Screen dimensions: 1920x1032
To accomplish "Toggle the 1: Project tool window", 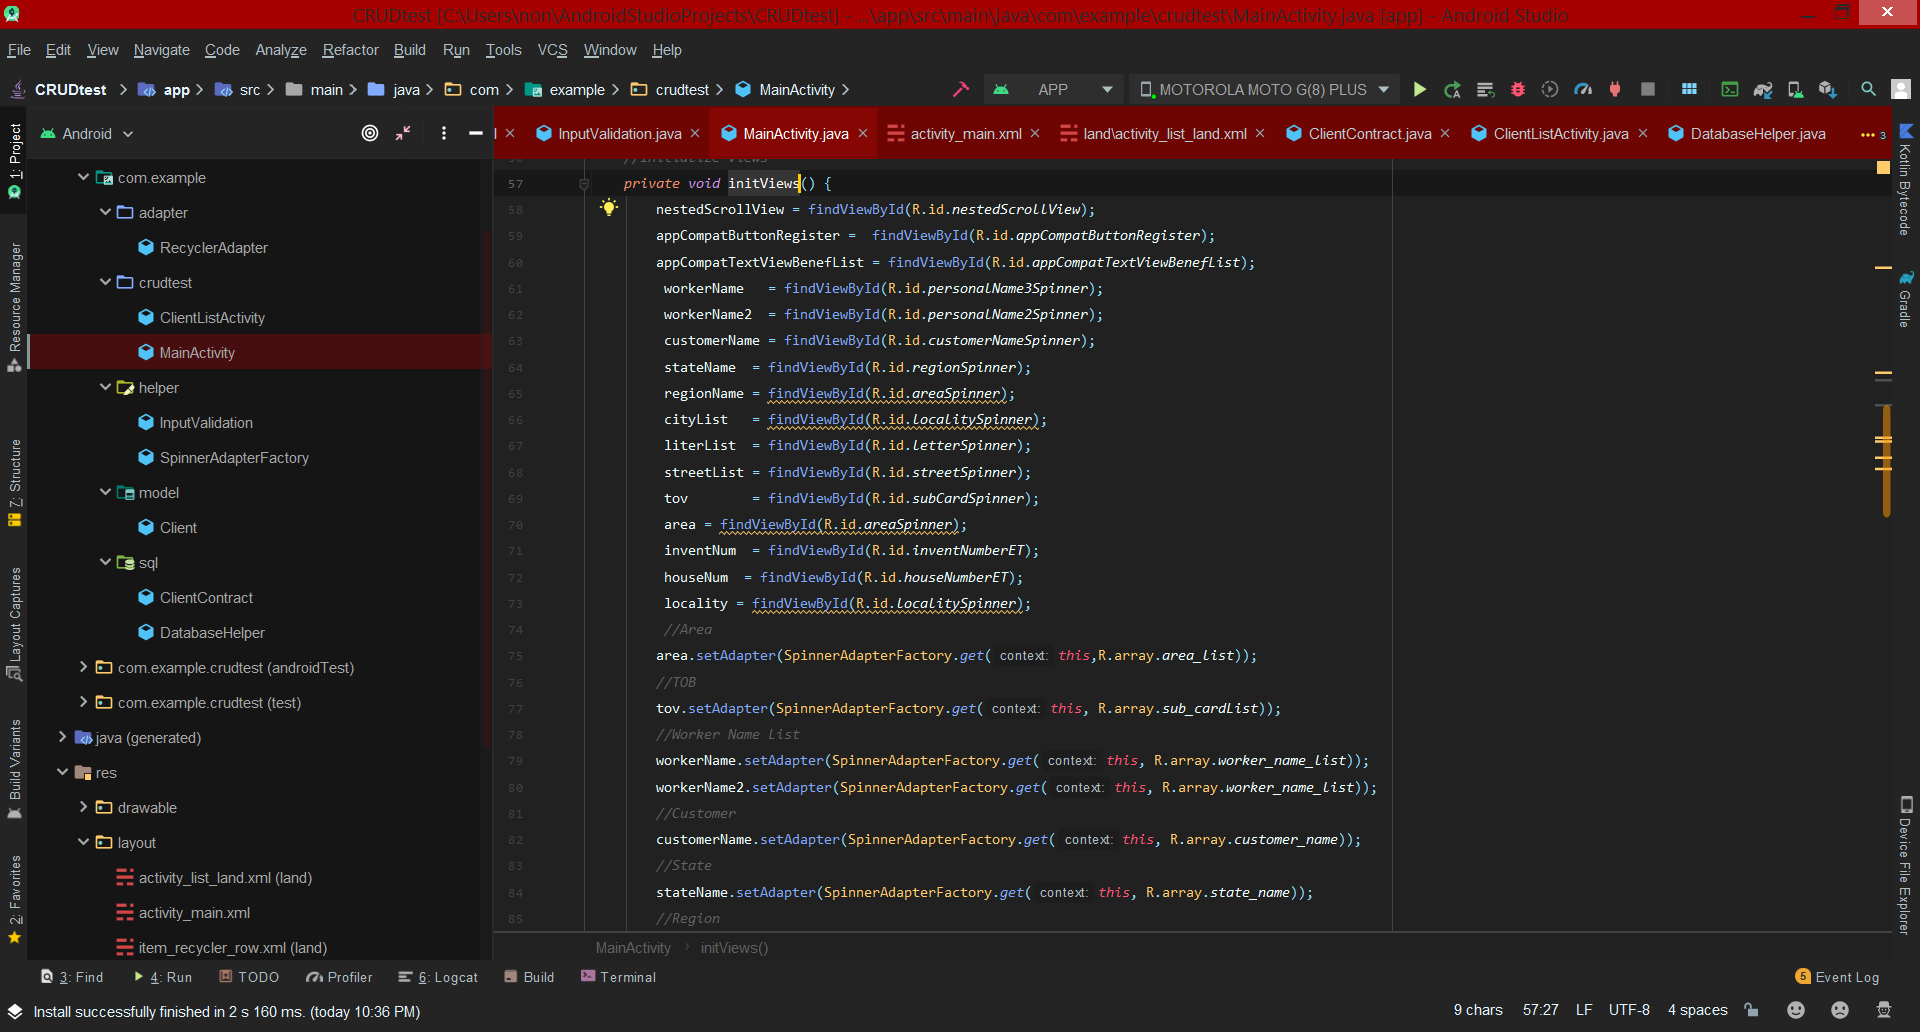I will [15, 160].
